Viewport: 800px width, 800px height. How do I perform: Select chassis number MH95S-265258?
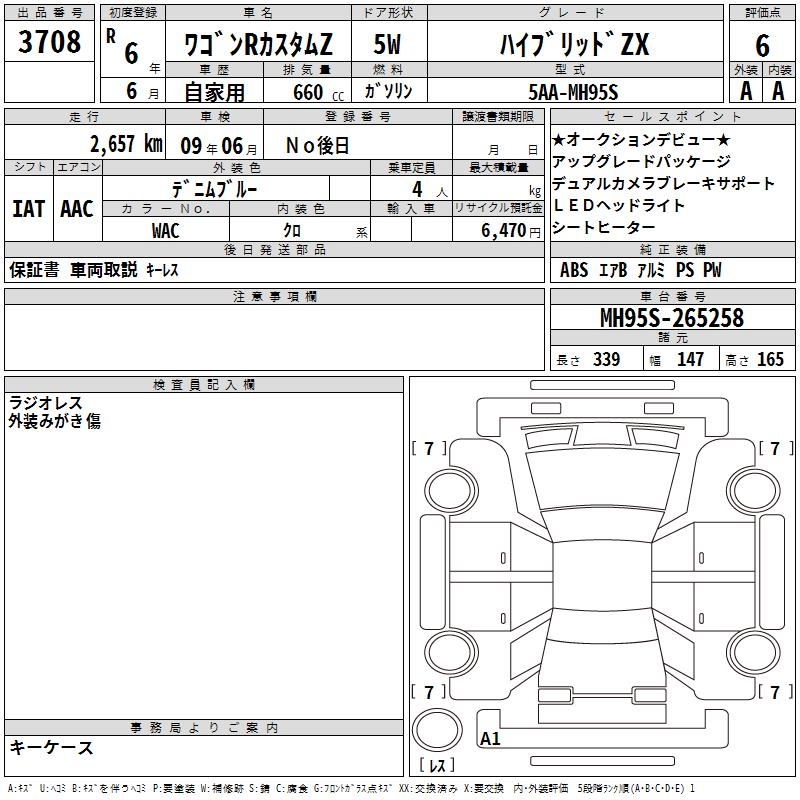click(x=671, y=318)
